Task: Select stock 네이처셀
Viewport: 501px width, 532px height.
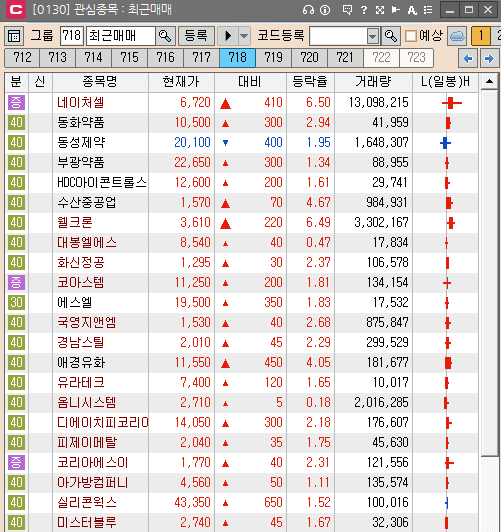Action: coord(80,102)
